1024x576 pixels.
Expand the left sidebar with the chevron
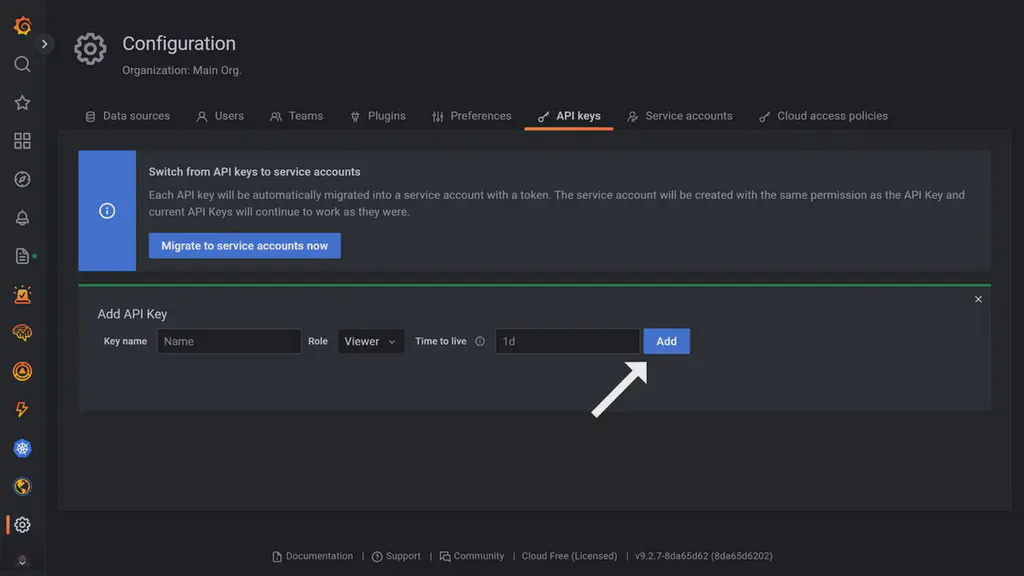click(x=44, y=44)
